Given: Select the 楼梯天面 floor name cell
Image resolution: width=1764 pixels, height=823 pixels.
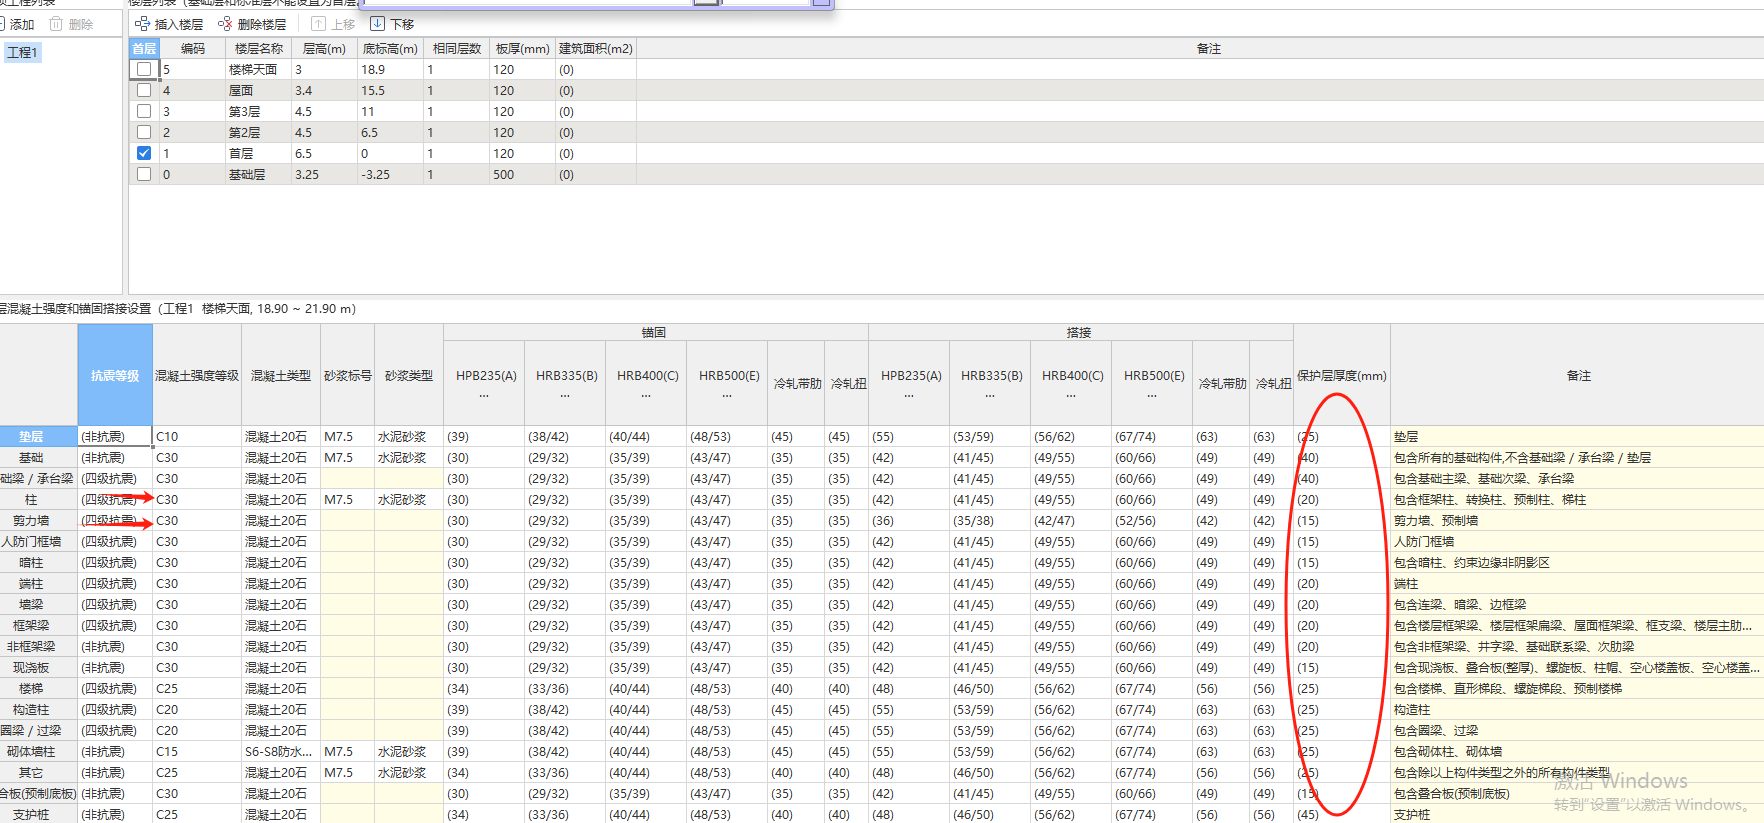Looking at the screenshot, I should pyautogui.click(x=258, y=69).
